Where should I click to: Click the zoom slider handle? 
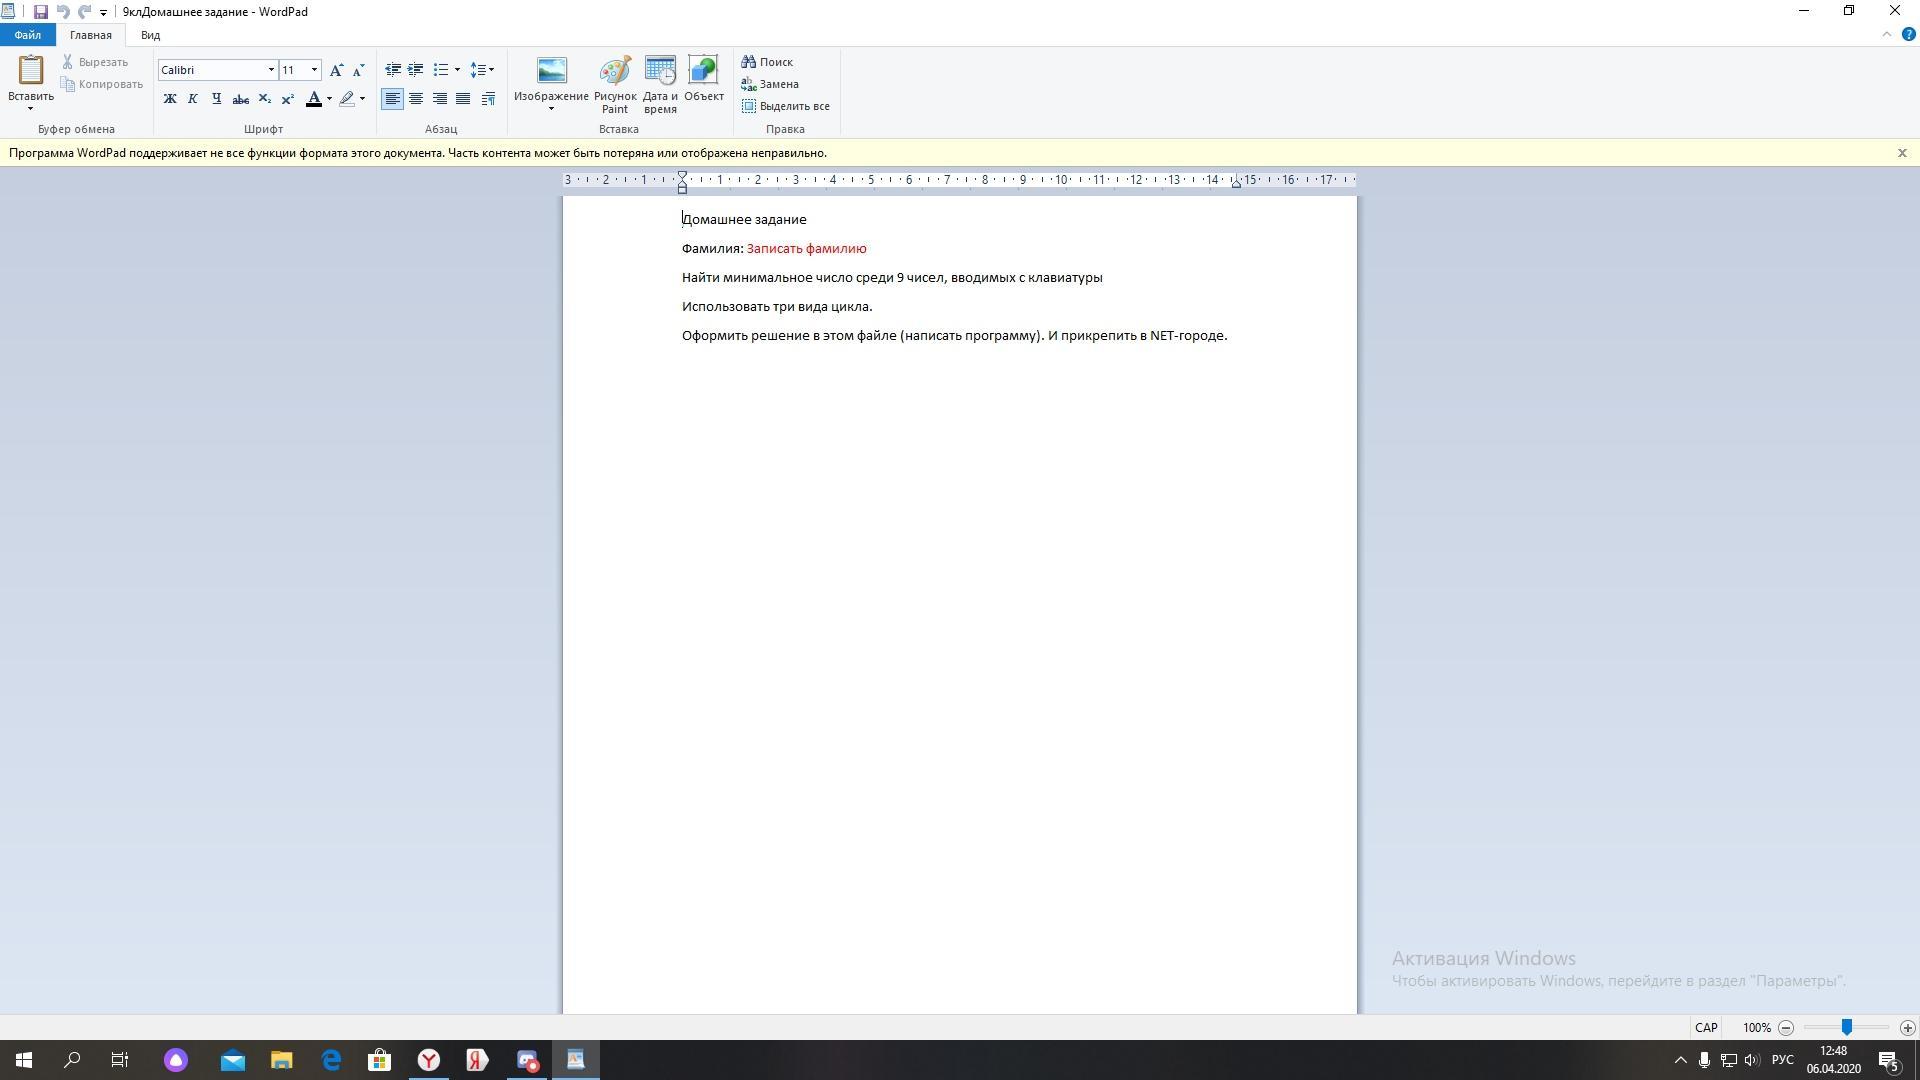[1847, 1027]
